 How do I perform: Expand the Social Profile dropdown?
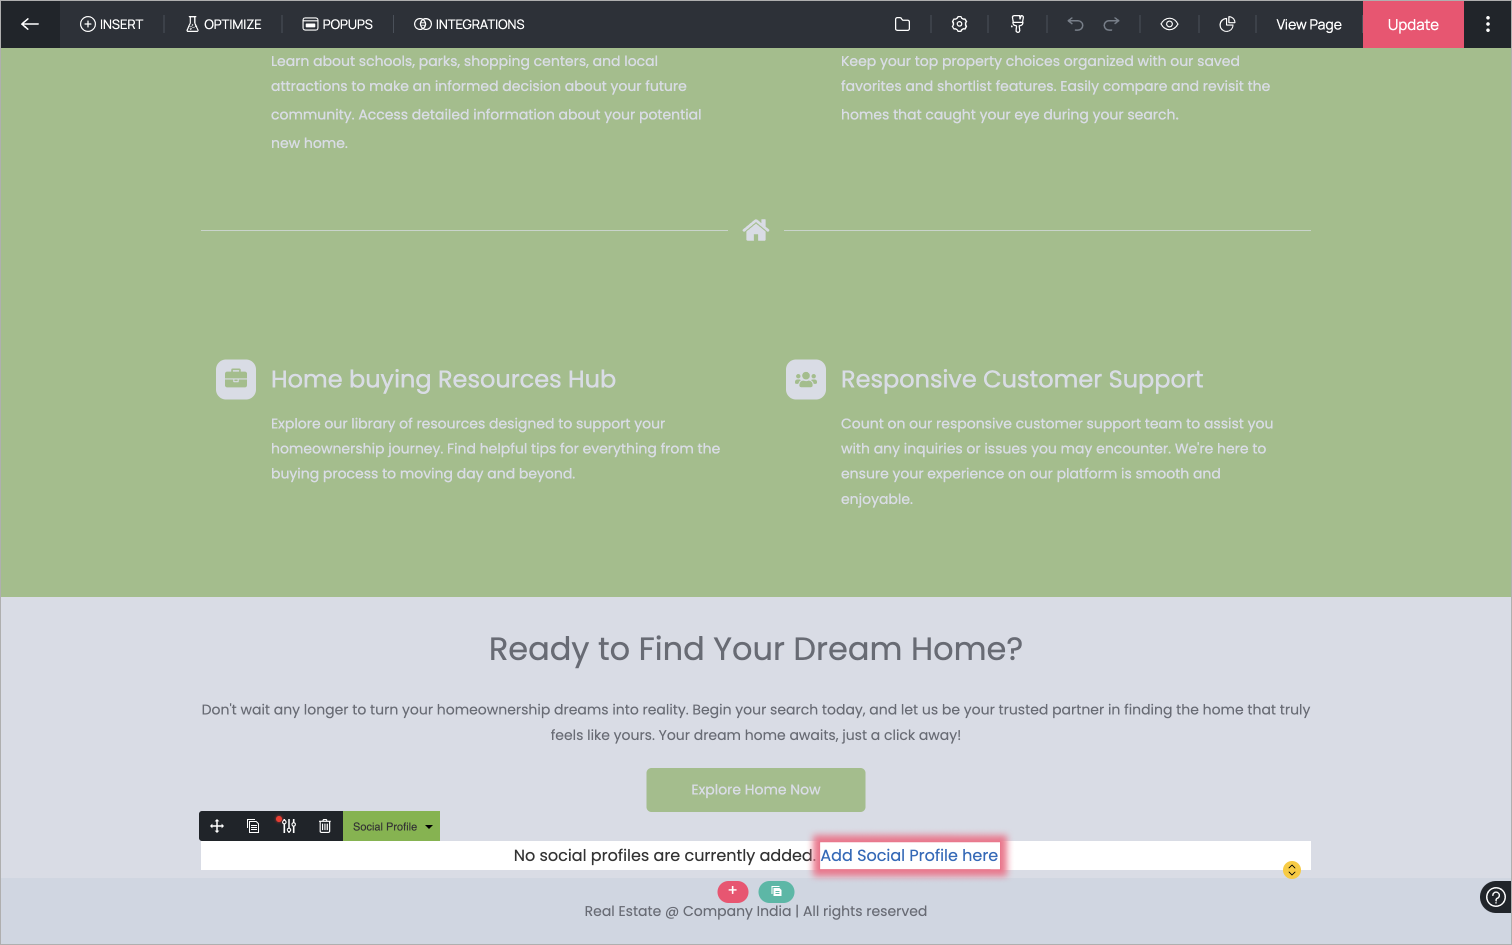pos(392,826)
